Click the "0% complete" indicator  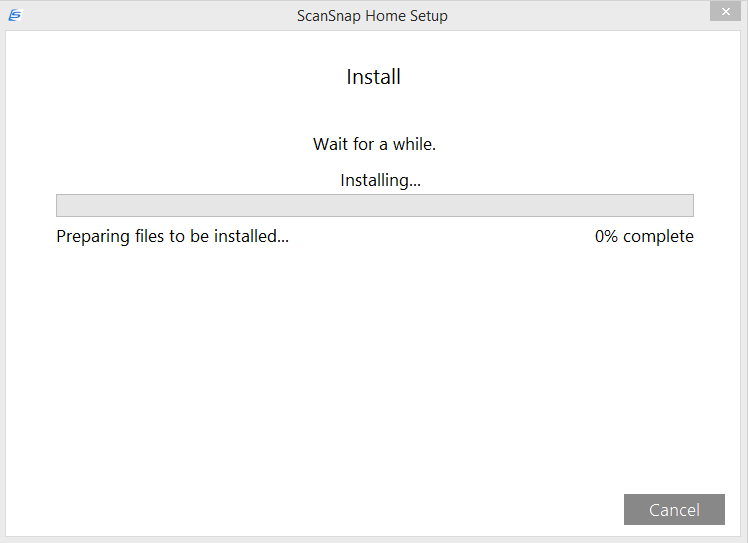(644, 237)
